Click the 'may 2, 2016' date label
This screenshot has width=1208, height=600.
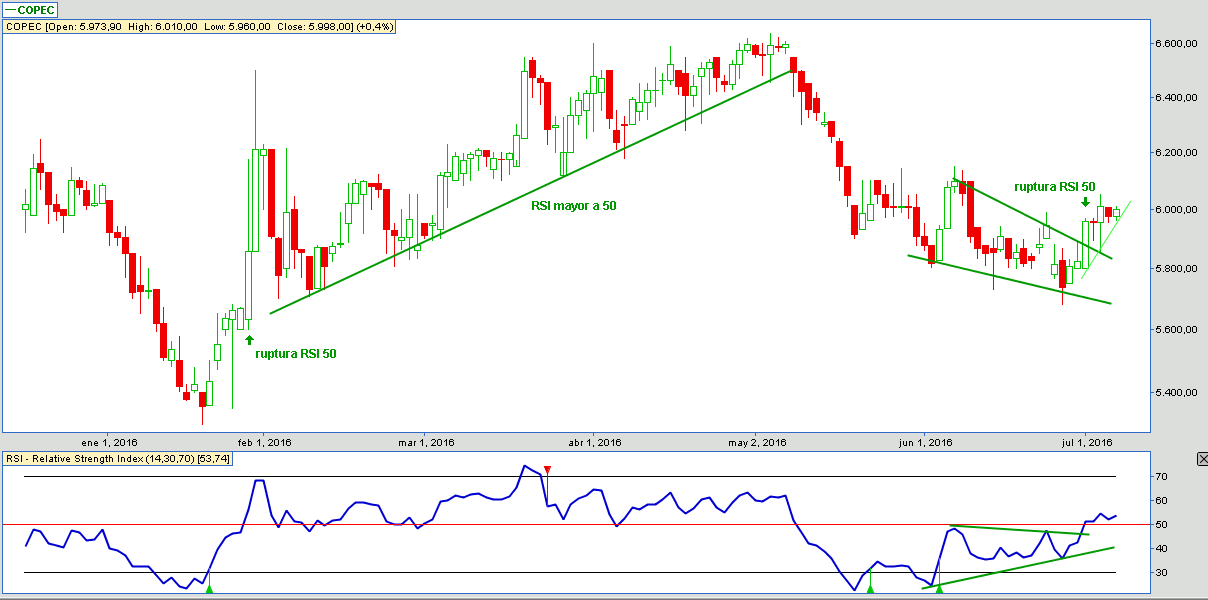(x=757, y=442)
